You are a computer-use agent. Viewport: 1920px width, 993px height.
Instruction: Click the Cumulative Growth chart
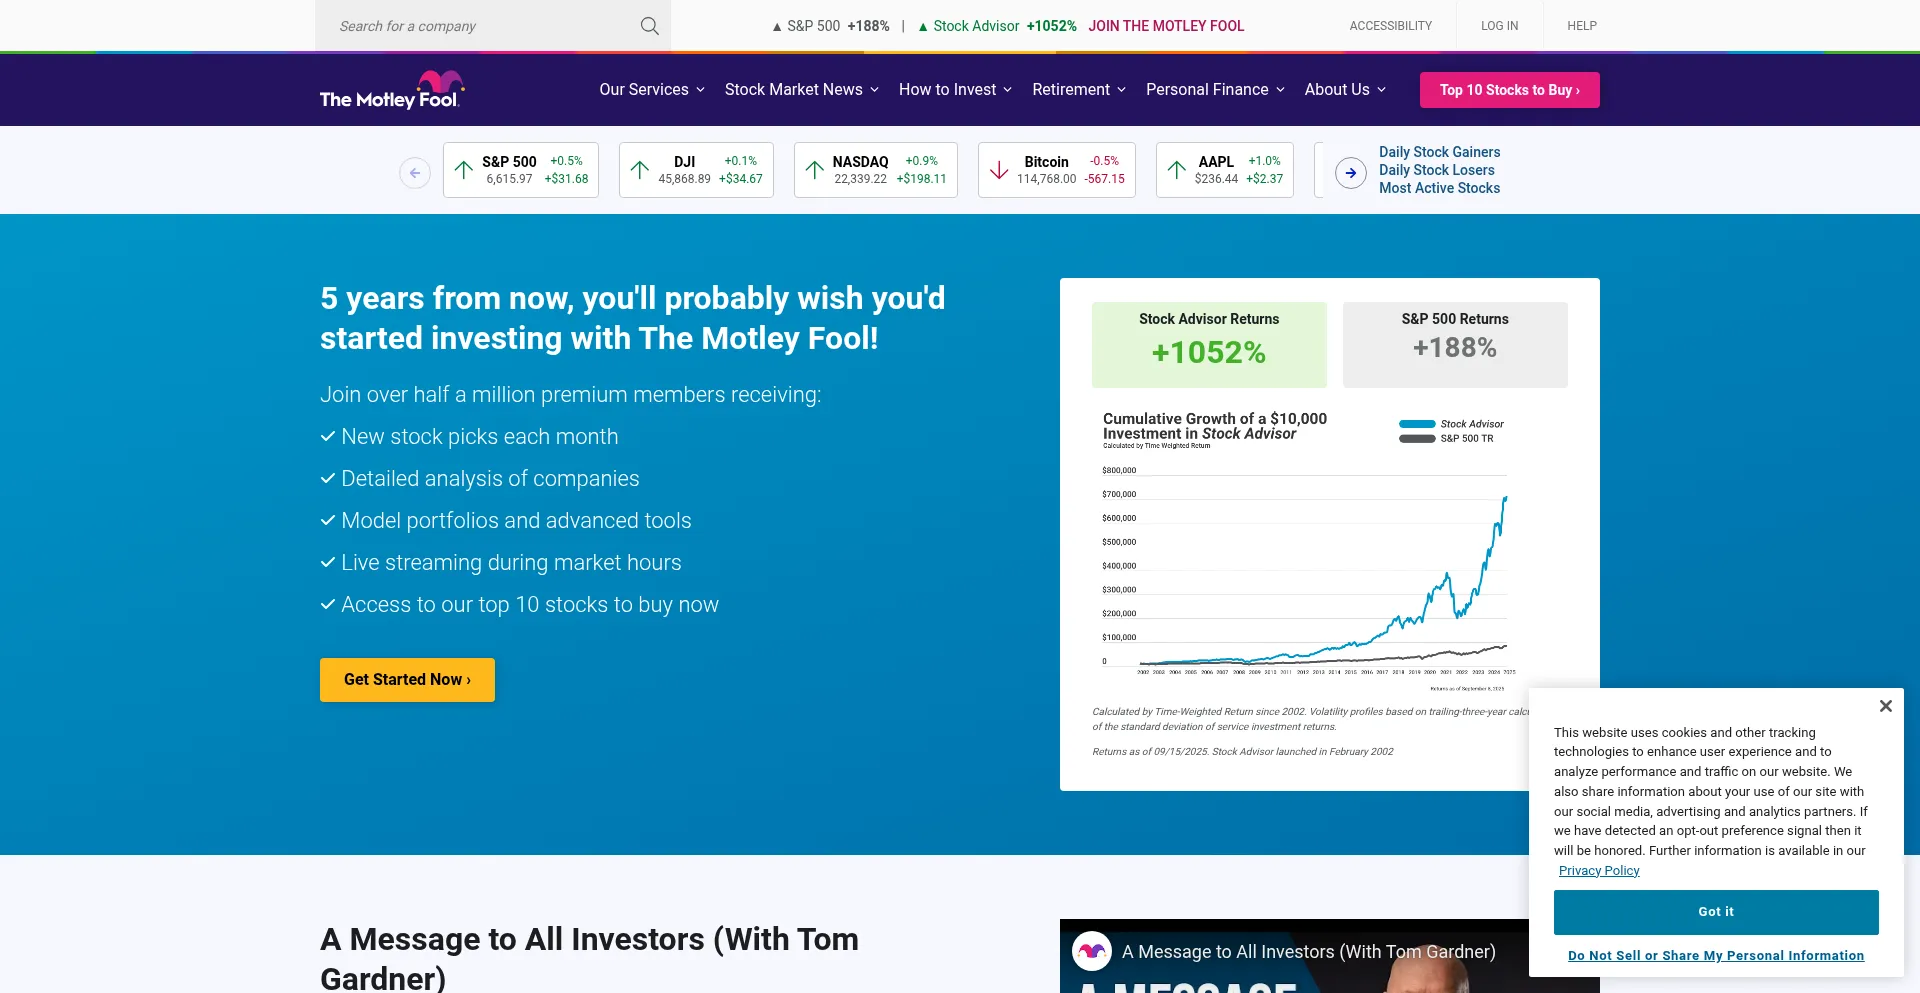pyautogui.click(x=1309, y=550)
